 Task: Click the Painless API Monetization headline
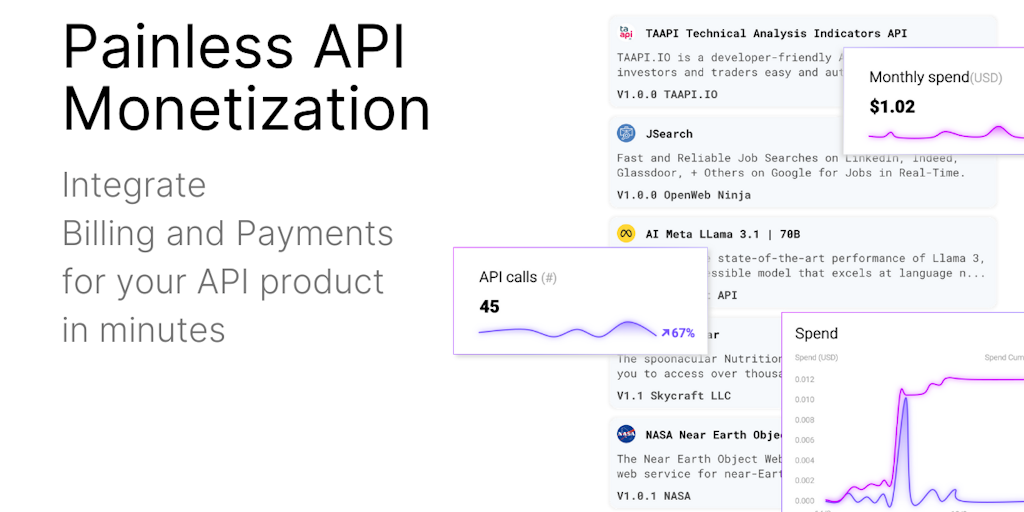pos(246,77)
